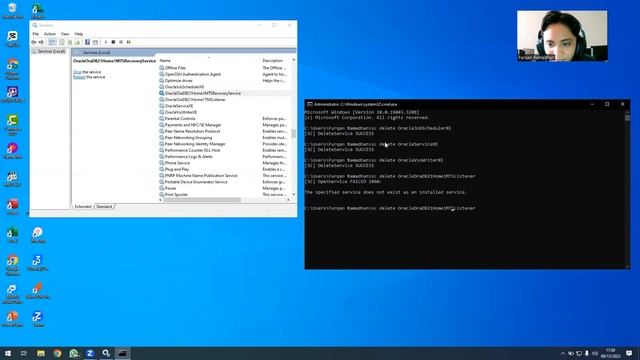Viewport: 640px width, 360px height.
Task: Select Peer Networking Identity Manager service
Action: (224, 144)
